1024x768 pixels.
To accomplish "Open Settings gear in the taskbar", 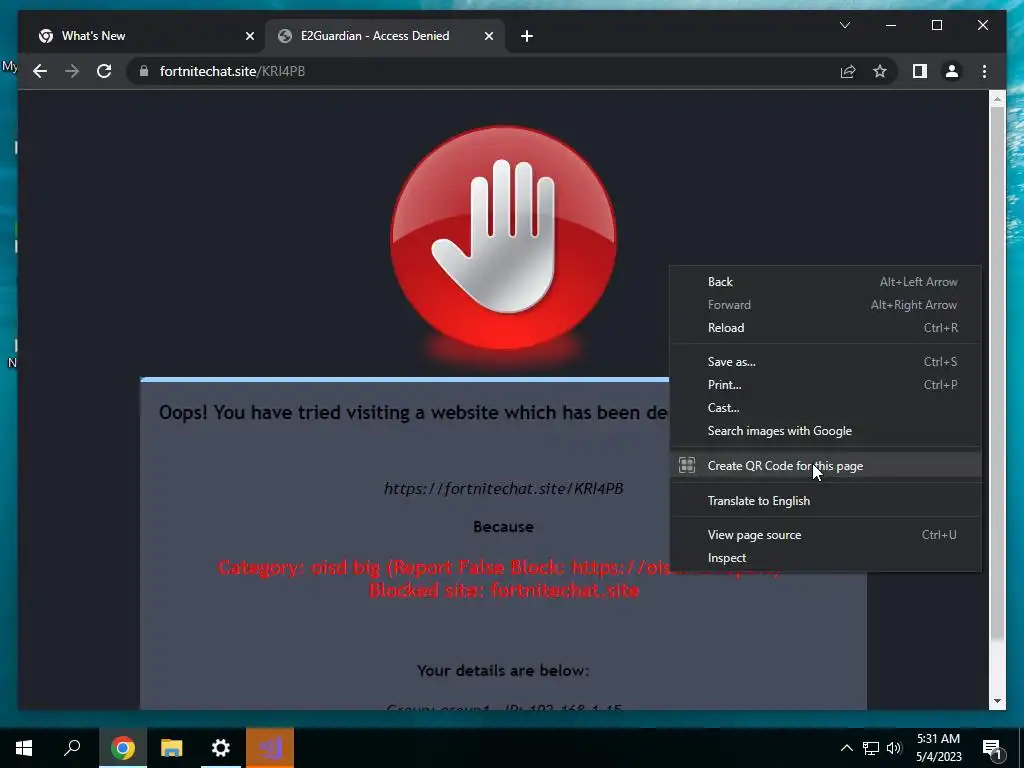I will click(221, 748).
